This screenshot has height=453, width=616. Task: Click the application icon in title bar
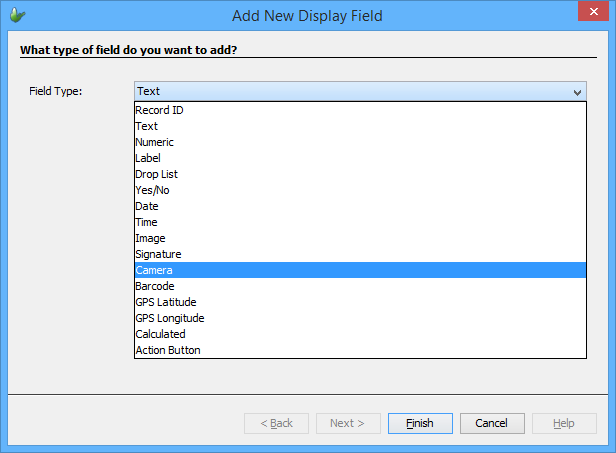pos(17,16)
